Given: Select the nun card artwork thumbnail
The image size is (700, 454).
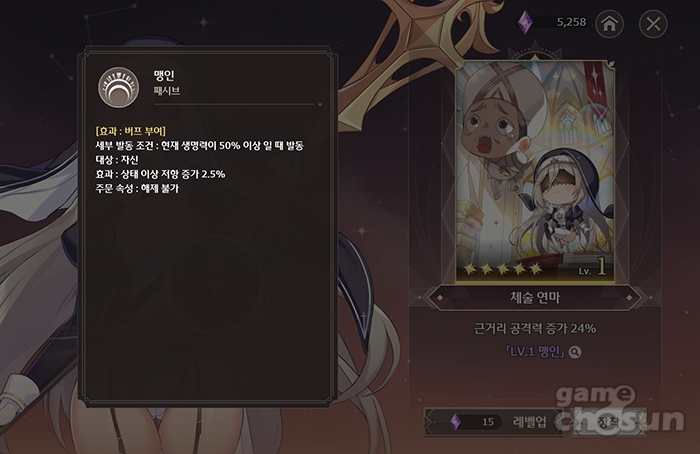Looking at the screenshot, I should tap(535, 172).
